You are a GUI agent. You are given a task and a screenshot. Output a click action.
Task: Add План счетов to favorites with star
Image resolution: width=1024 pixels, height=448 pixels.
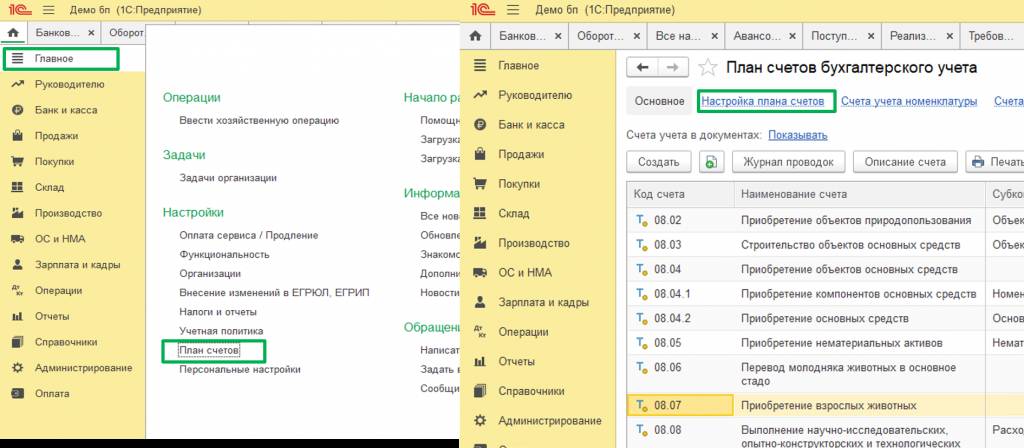[707, 67]
